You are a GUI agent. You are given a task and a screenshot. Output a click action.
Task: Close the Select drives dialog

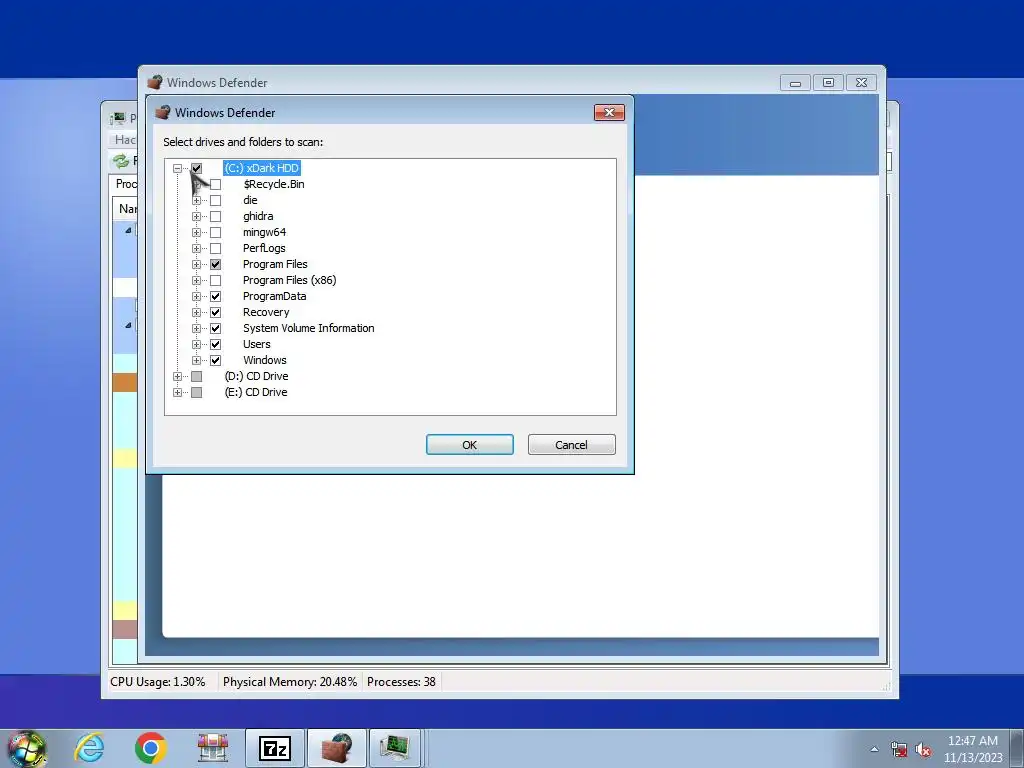609,112
